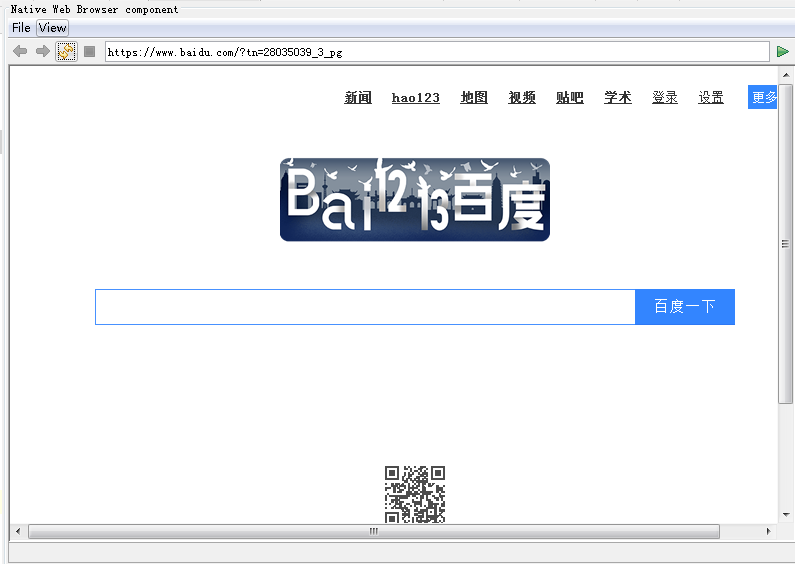
Task: Focus the Baidu search input box
Action: pos(365,307)
